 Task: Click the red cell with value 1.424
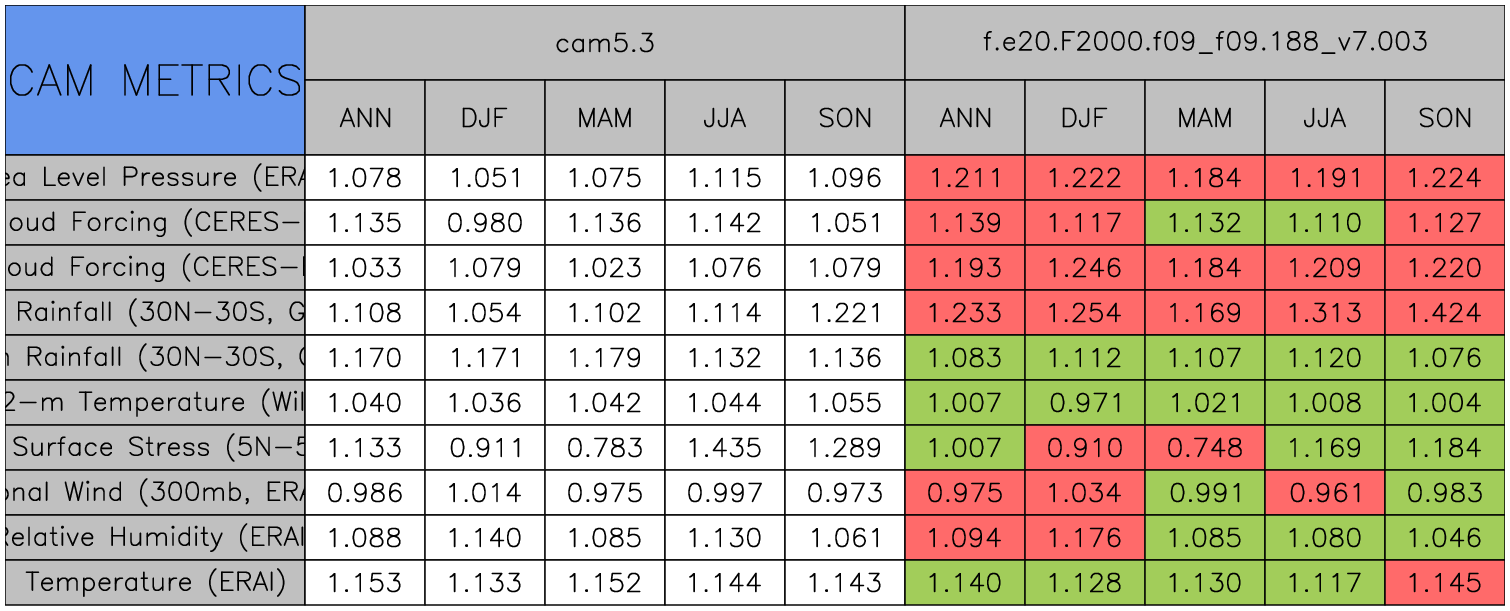coord(1445,313)
